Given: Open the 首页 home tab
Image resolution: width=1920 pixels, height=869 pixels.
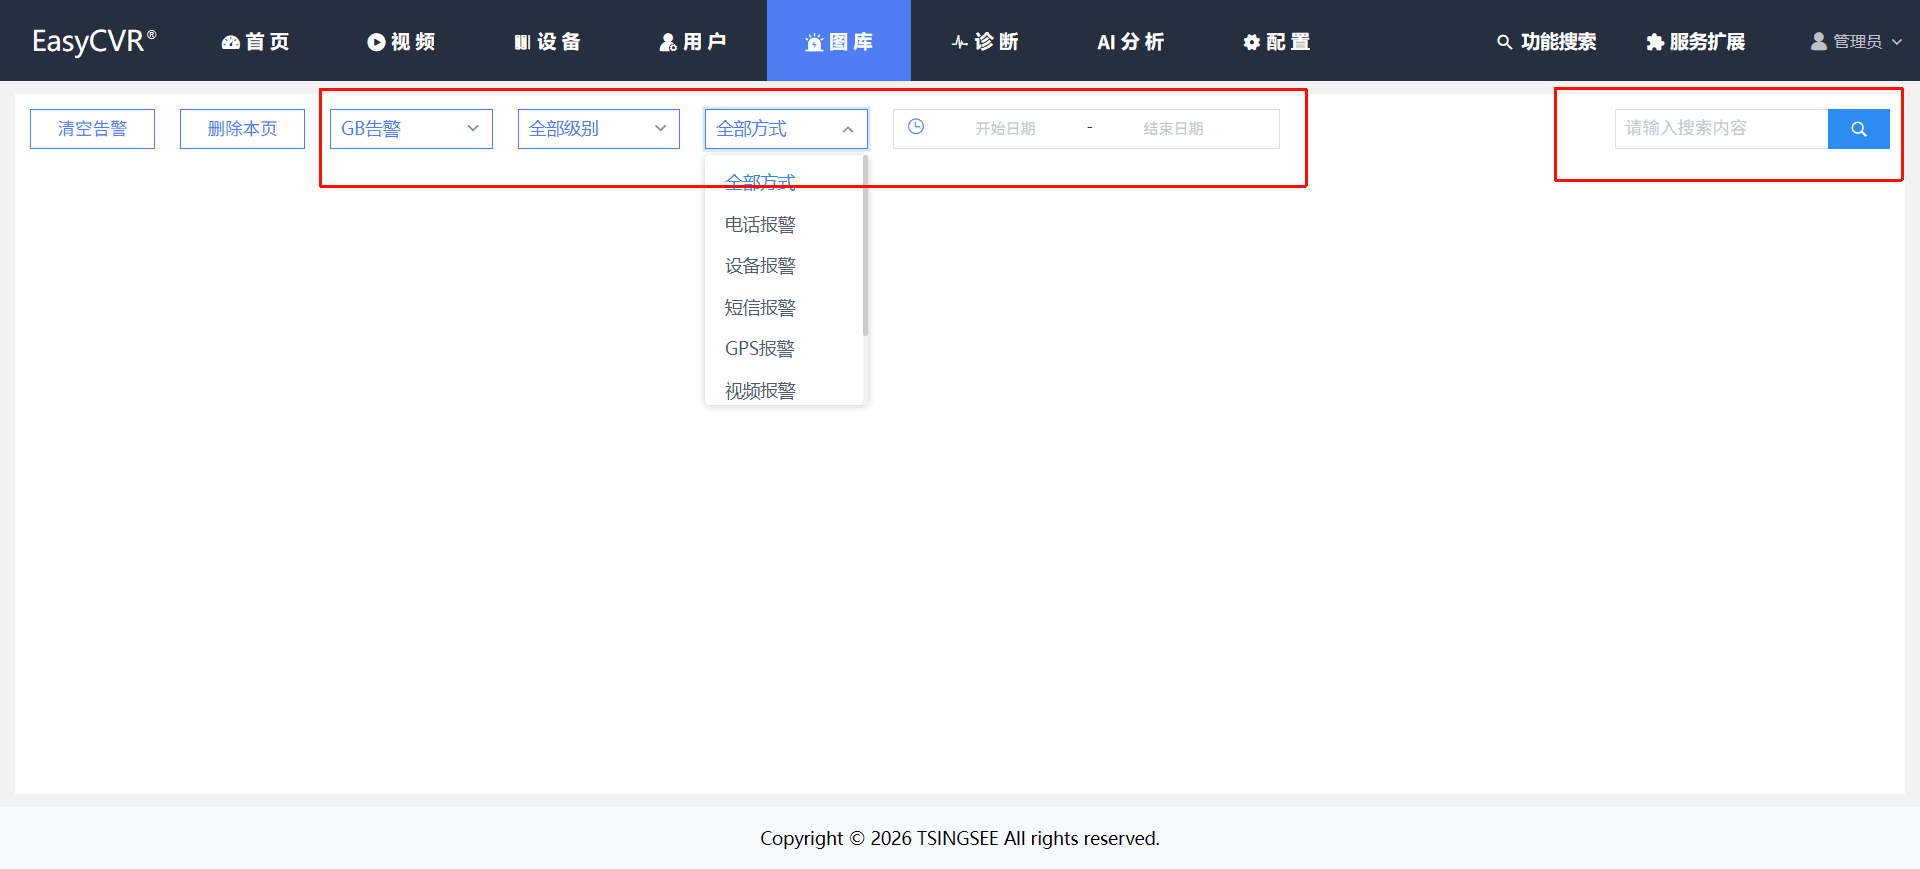Looking at the screenshot, I should [256, 41].
